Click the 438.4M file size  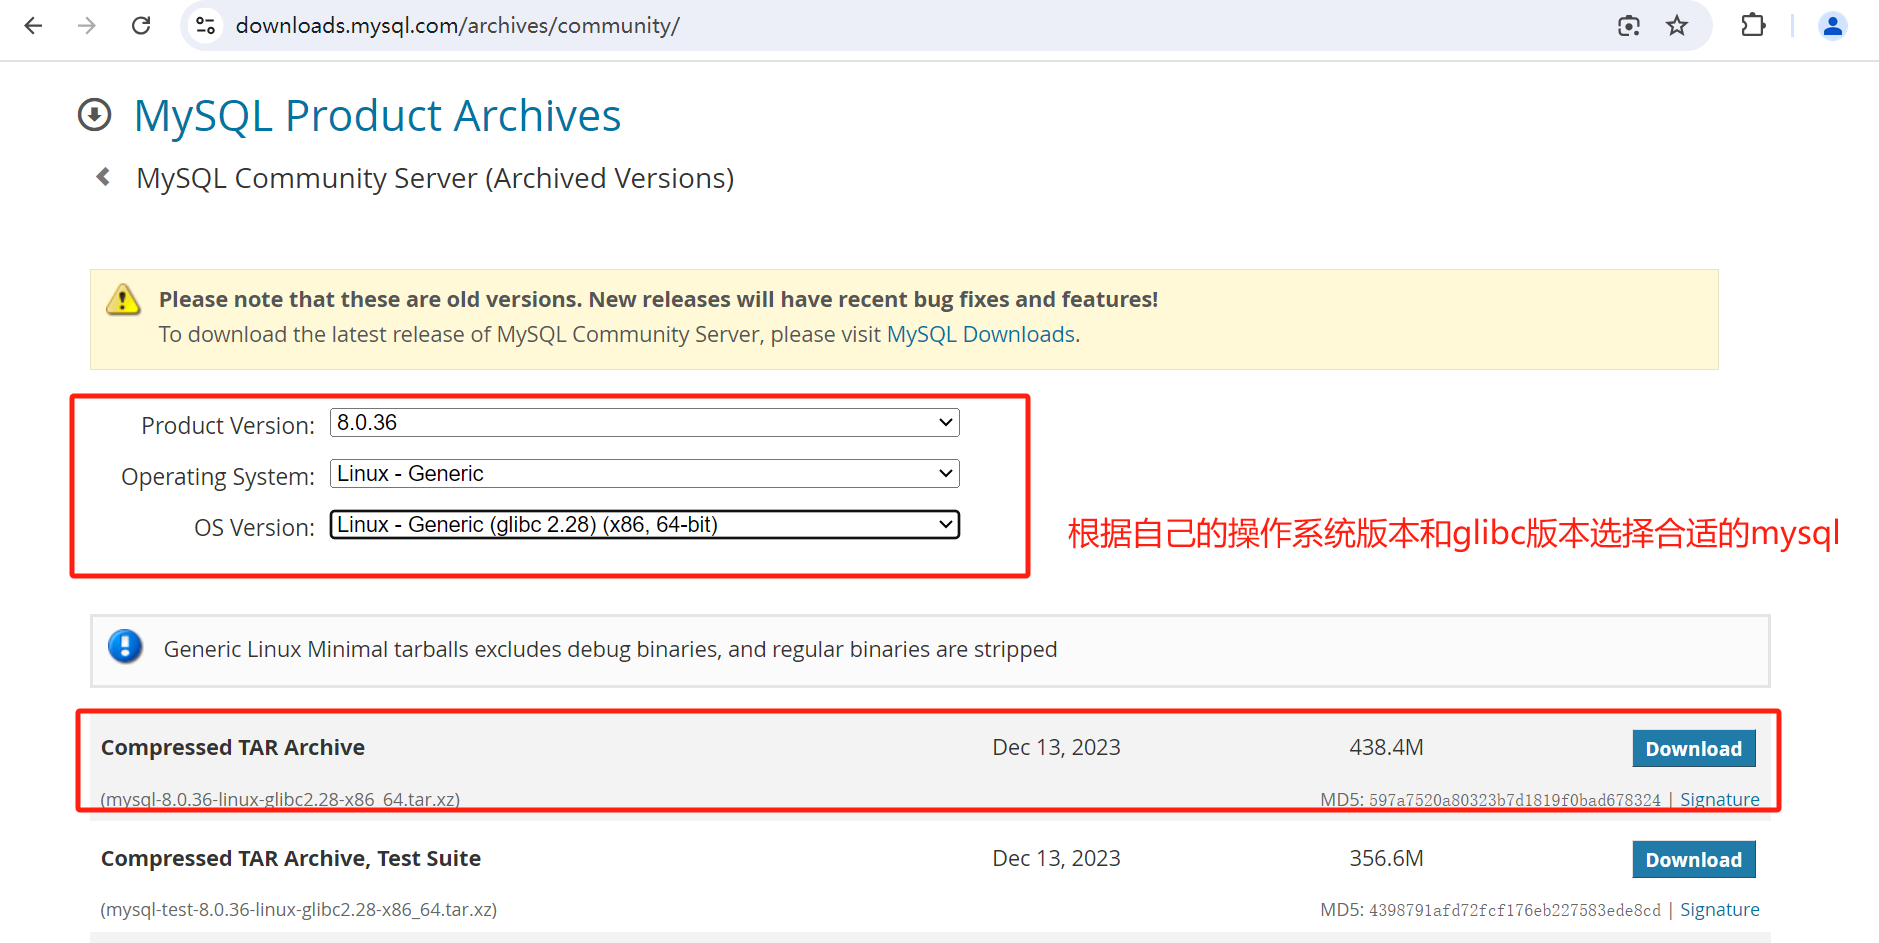tap(1386, 748)
